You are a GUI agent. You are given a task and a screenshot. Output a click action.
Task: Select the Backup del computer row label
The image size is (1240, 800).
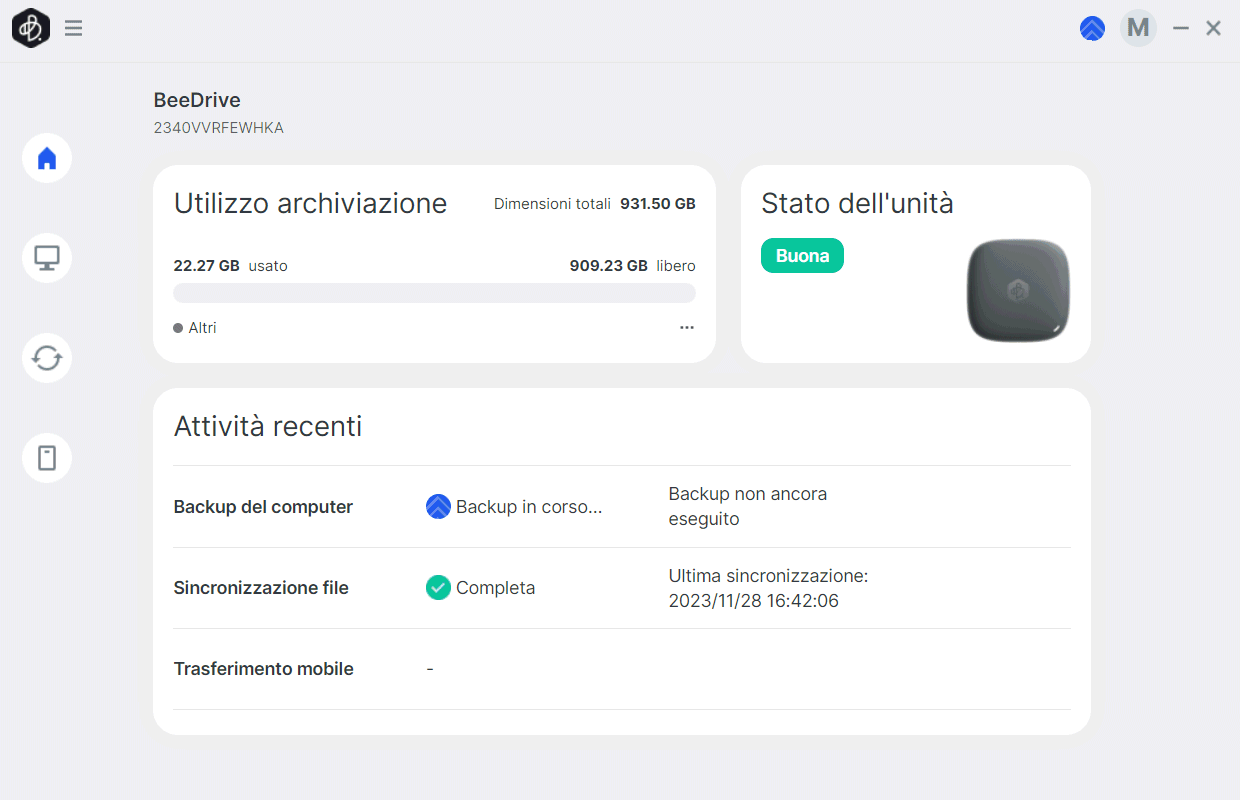[x=263, y=507]
